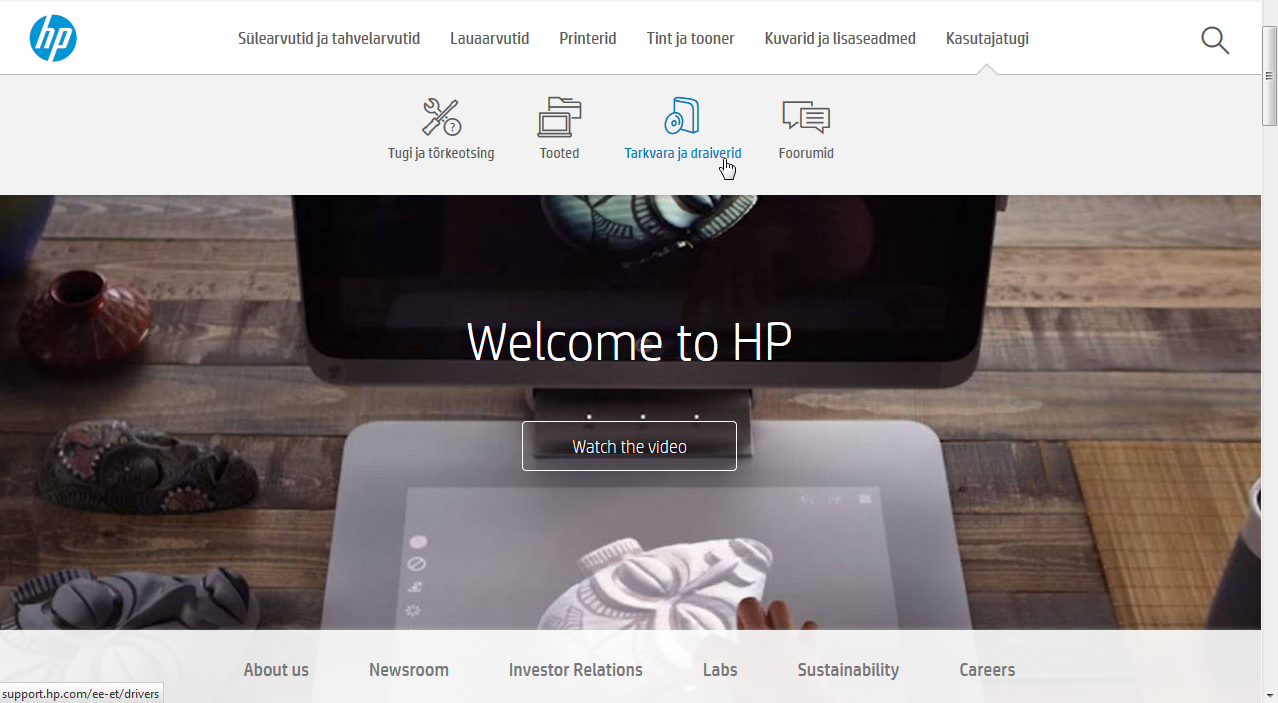Click the Foorumid text link
Image resolution: width=1278 pixels, height=703 pixels.
point(806,153)
